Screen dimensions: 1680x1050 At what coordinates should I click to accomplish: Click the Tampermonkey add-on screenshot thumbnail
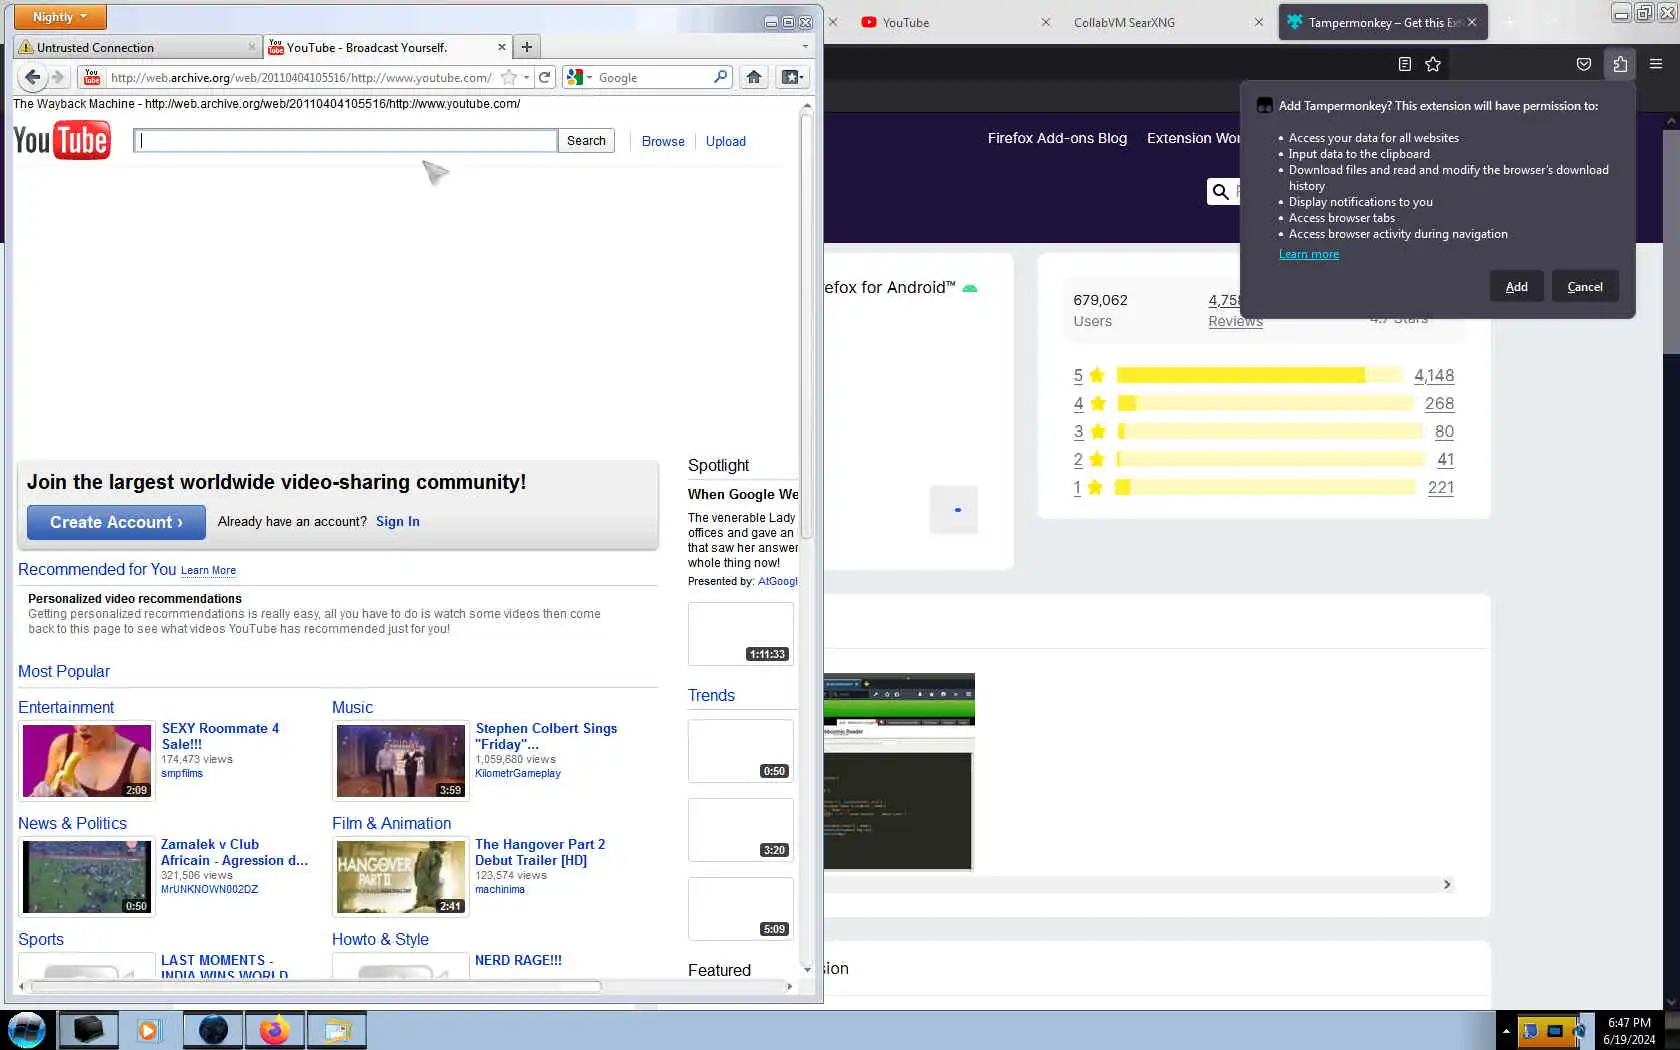coord(898,772)
